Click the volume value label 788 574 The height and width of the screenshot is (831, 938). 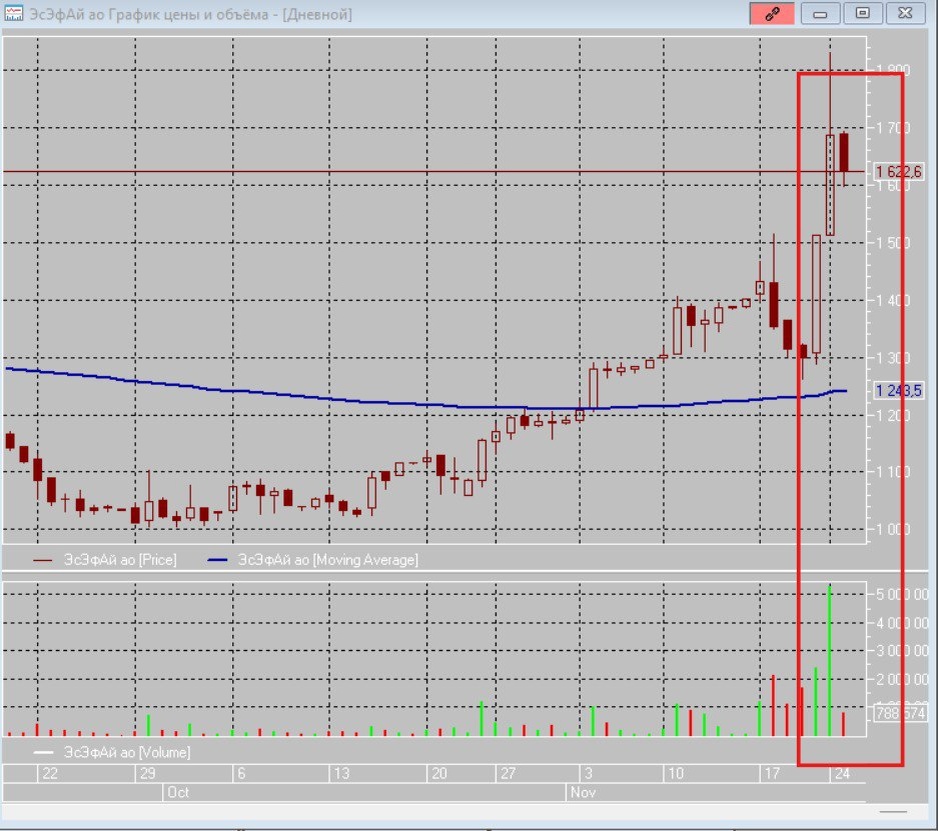pyautogui.click(x=900, y=713)
